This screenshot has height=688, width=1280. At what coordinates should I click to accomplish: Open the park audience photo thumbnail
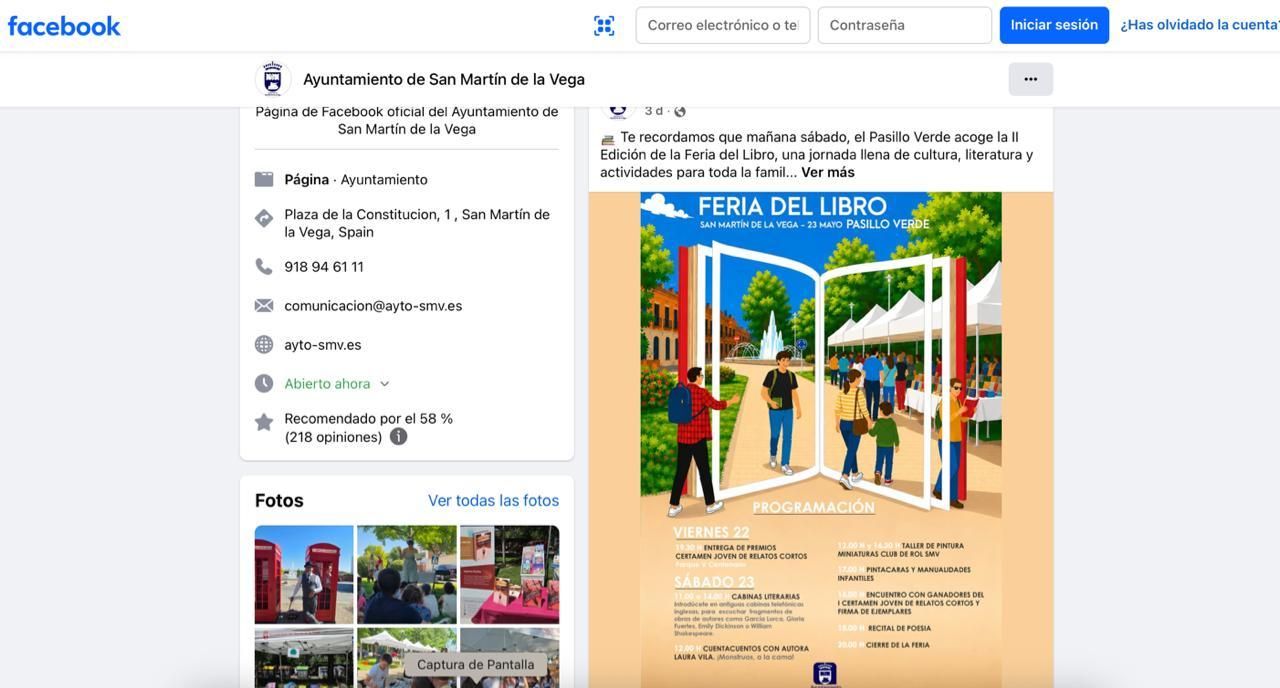coord(407,575)
